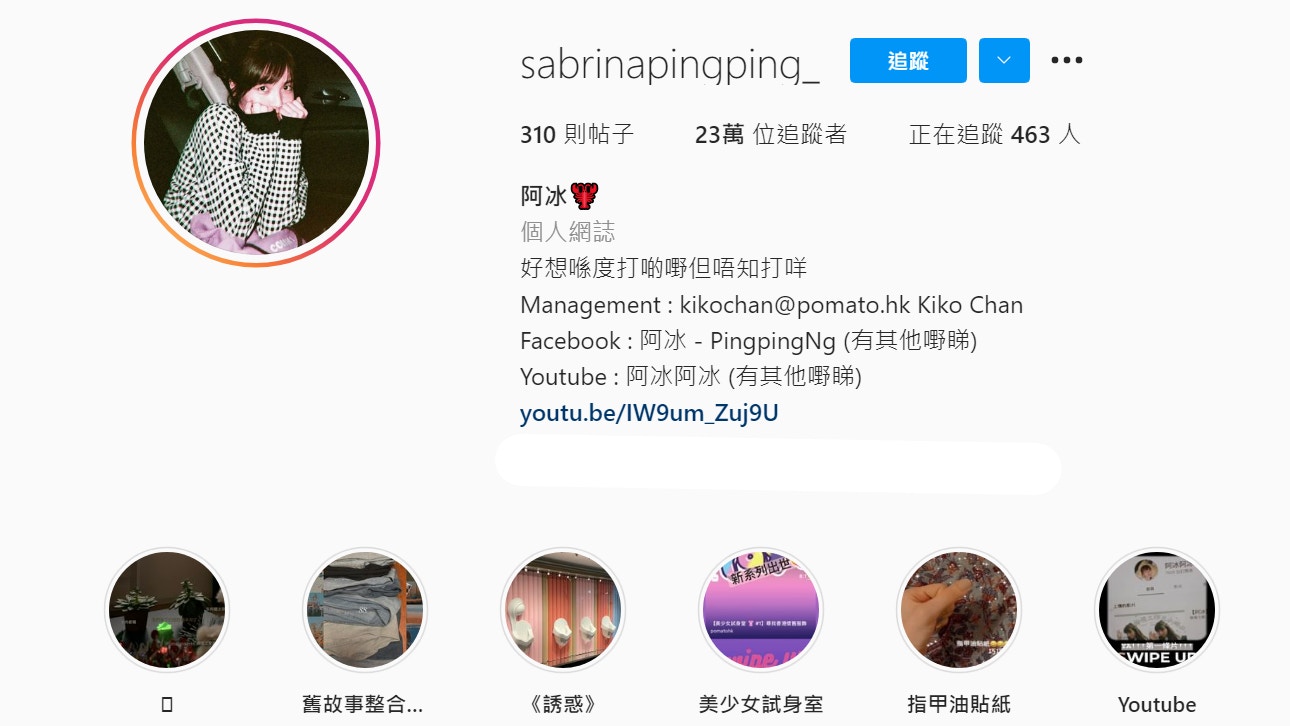This screenshot has height=726, width=1290.
Task: Click the blue 追蹤 follow button
Action: pos(908,61)
